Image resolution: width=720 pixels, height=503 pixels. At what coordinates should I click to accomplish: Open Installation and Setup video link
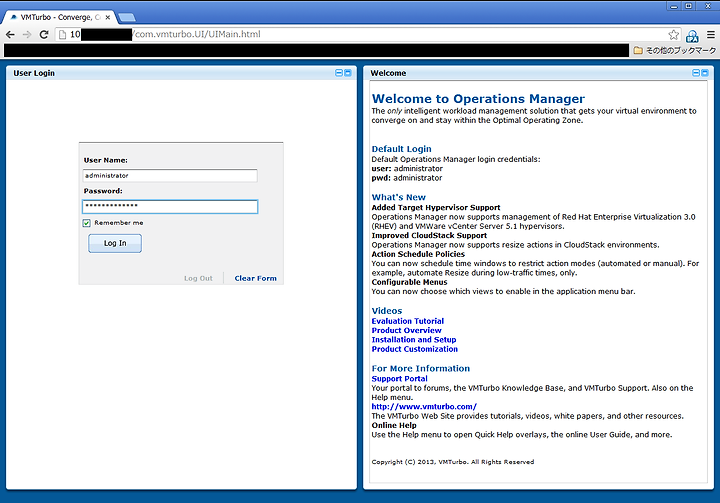tap(414, 339)
